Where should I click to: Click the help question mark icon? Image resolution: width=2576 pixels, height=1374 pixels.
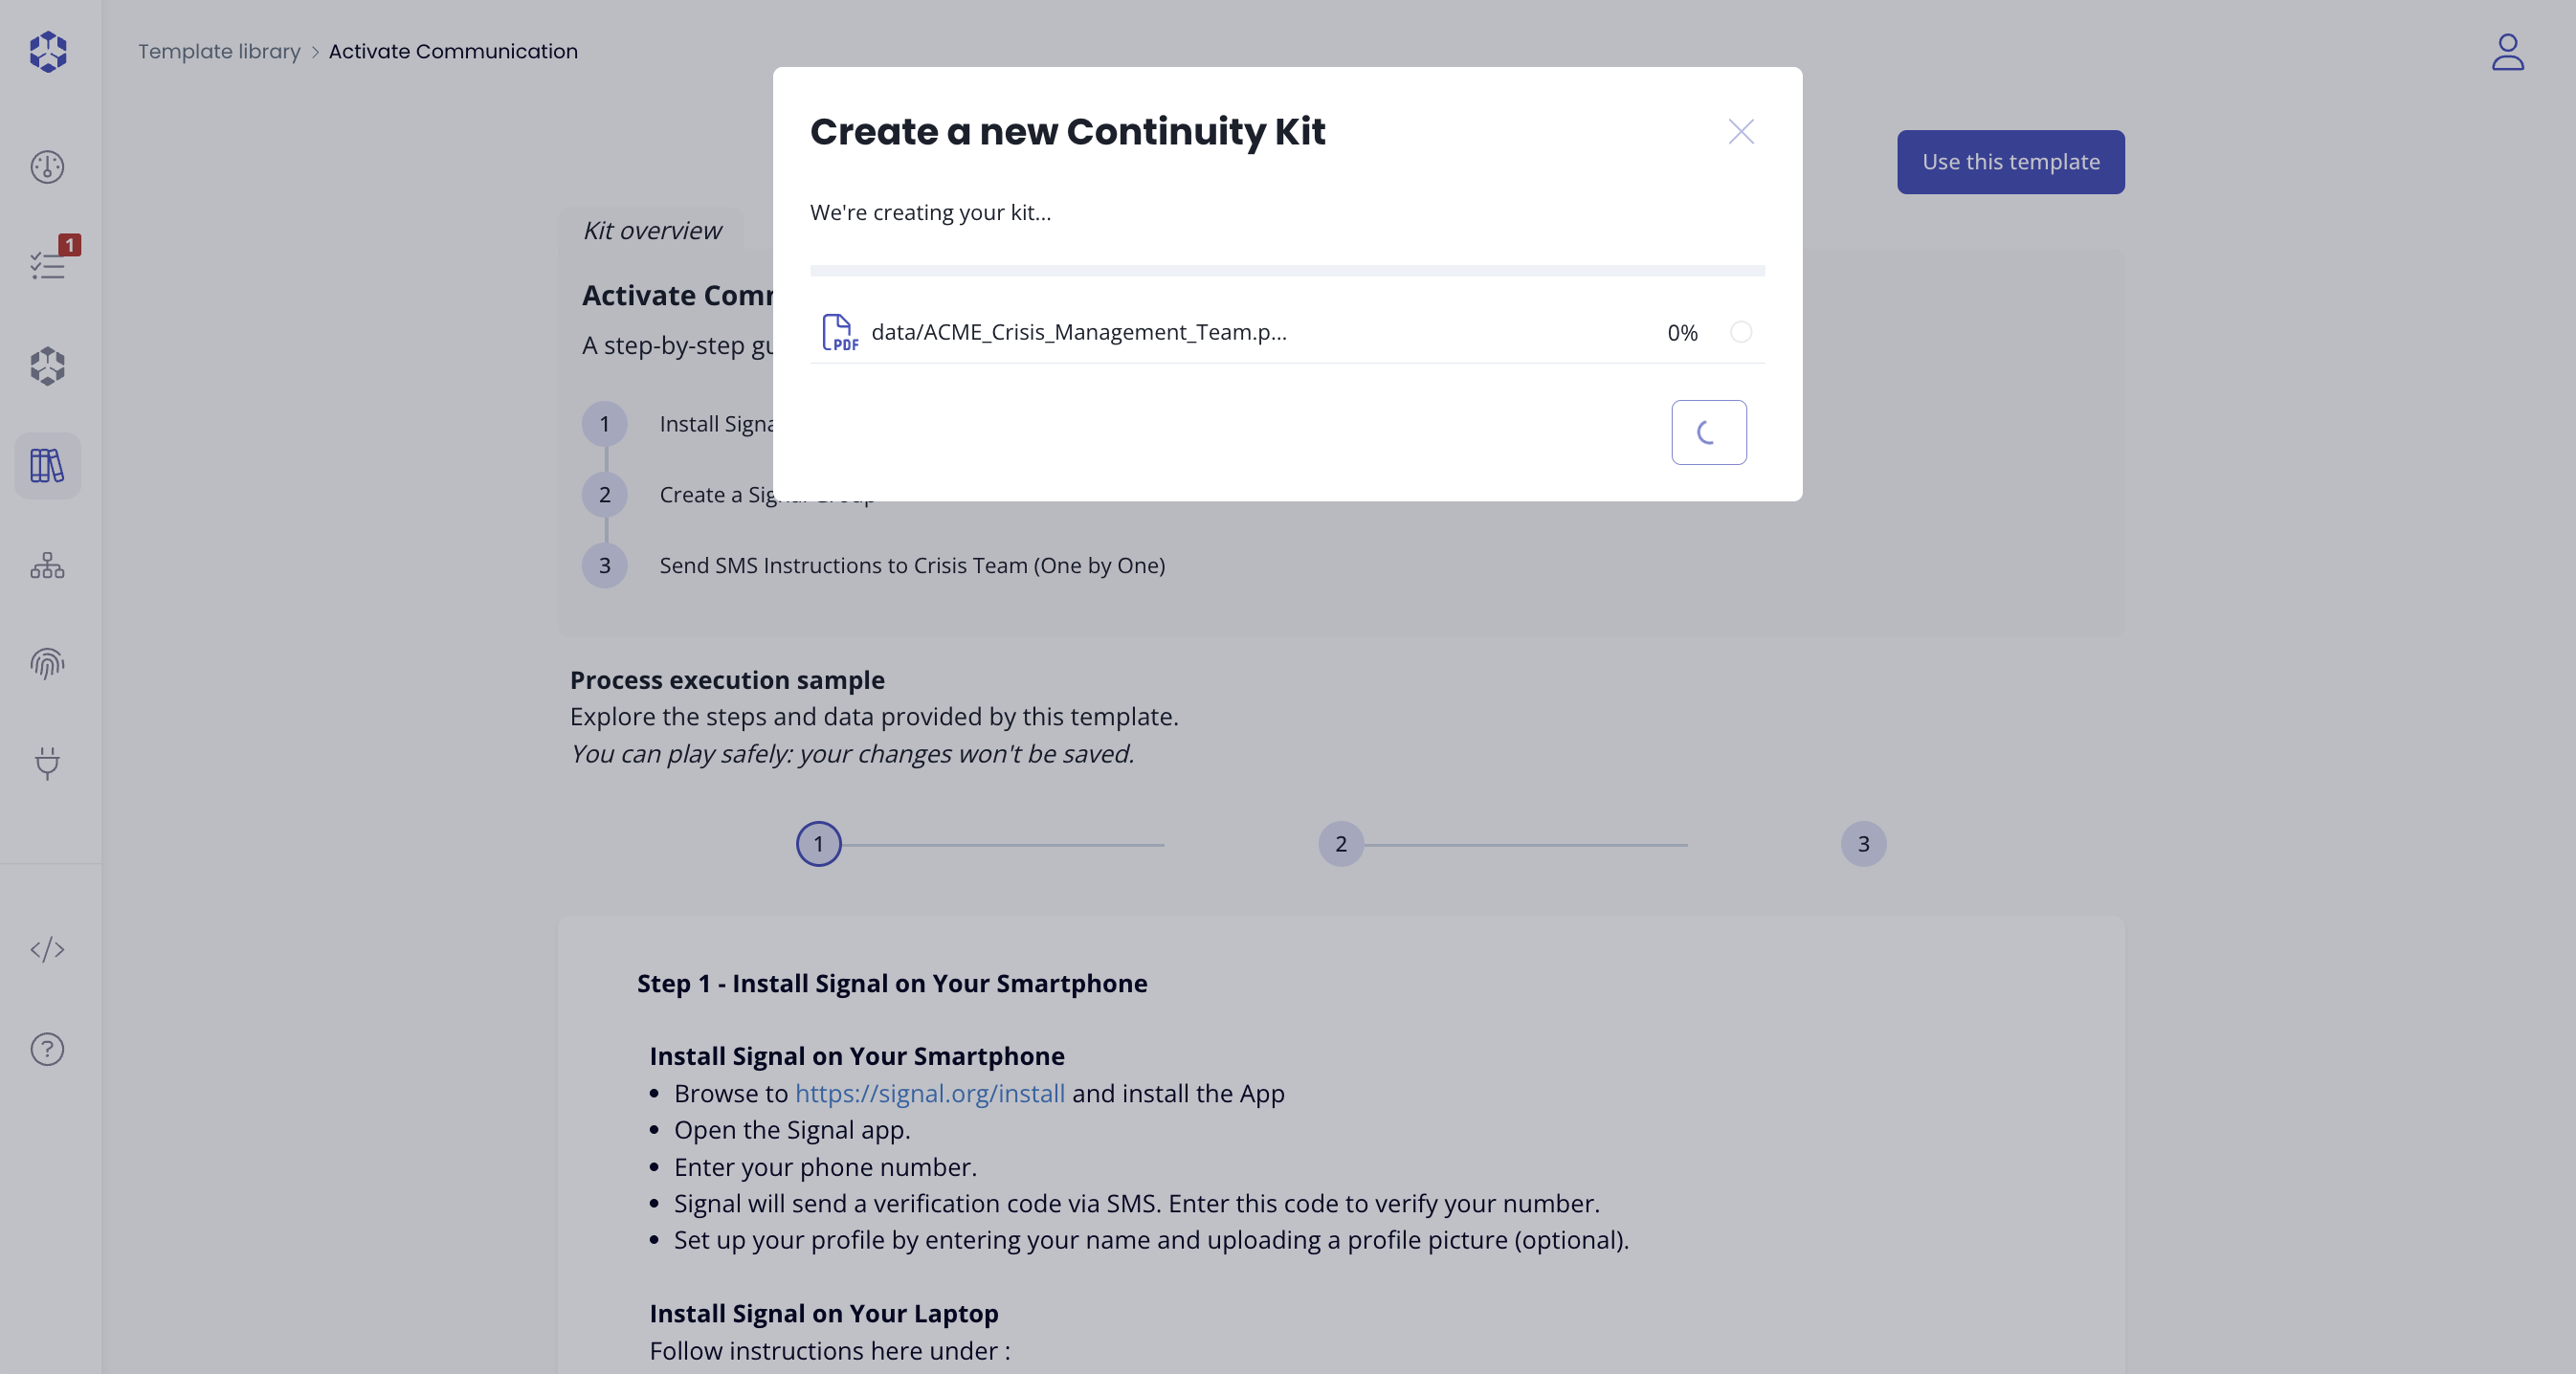(47, 1049)
